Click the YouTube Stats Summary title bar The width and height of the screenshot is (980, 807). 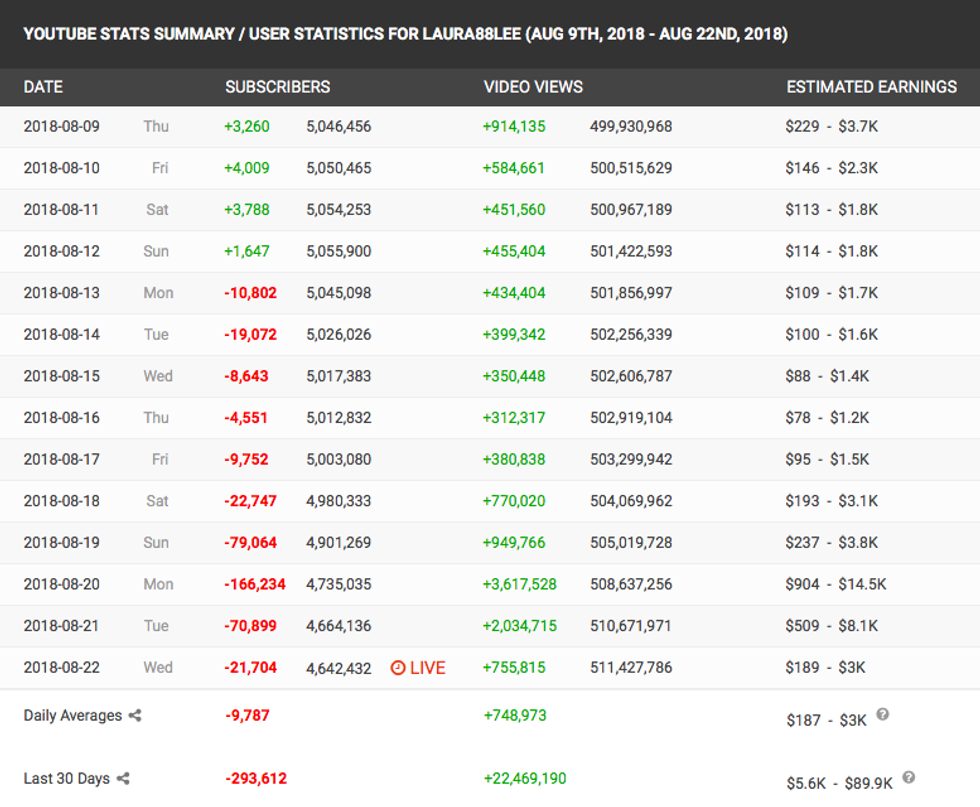(x=405, y=34)
